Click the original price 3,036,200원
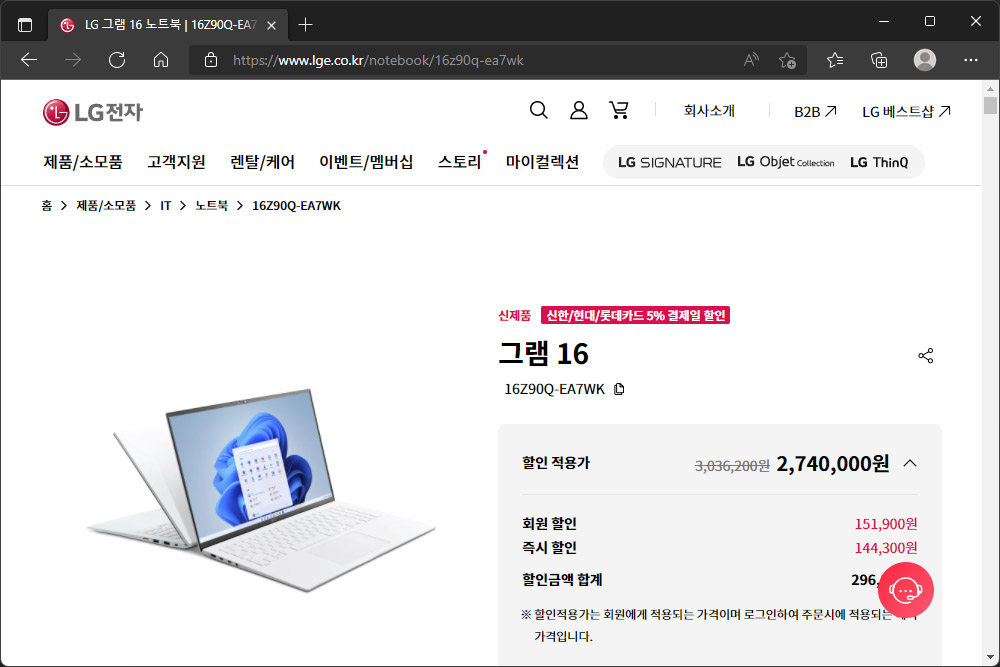 (732, 465)
